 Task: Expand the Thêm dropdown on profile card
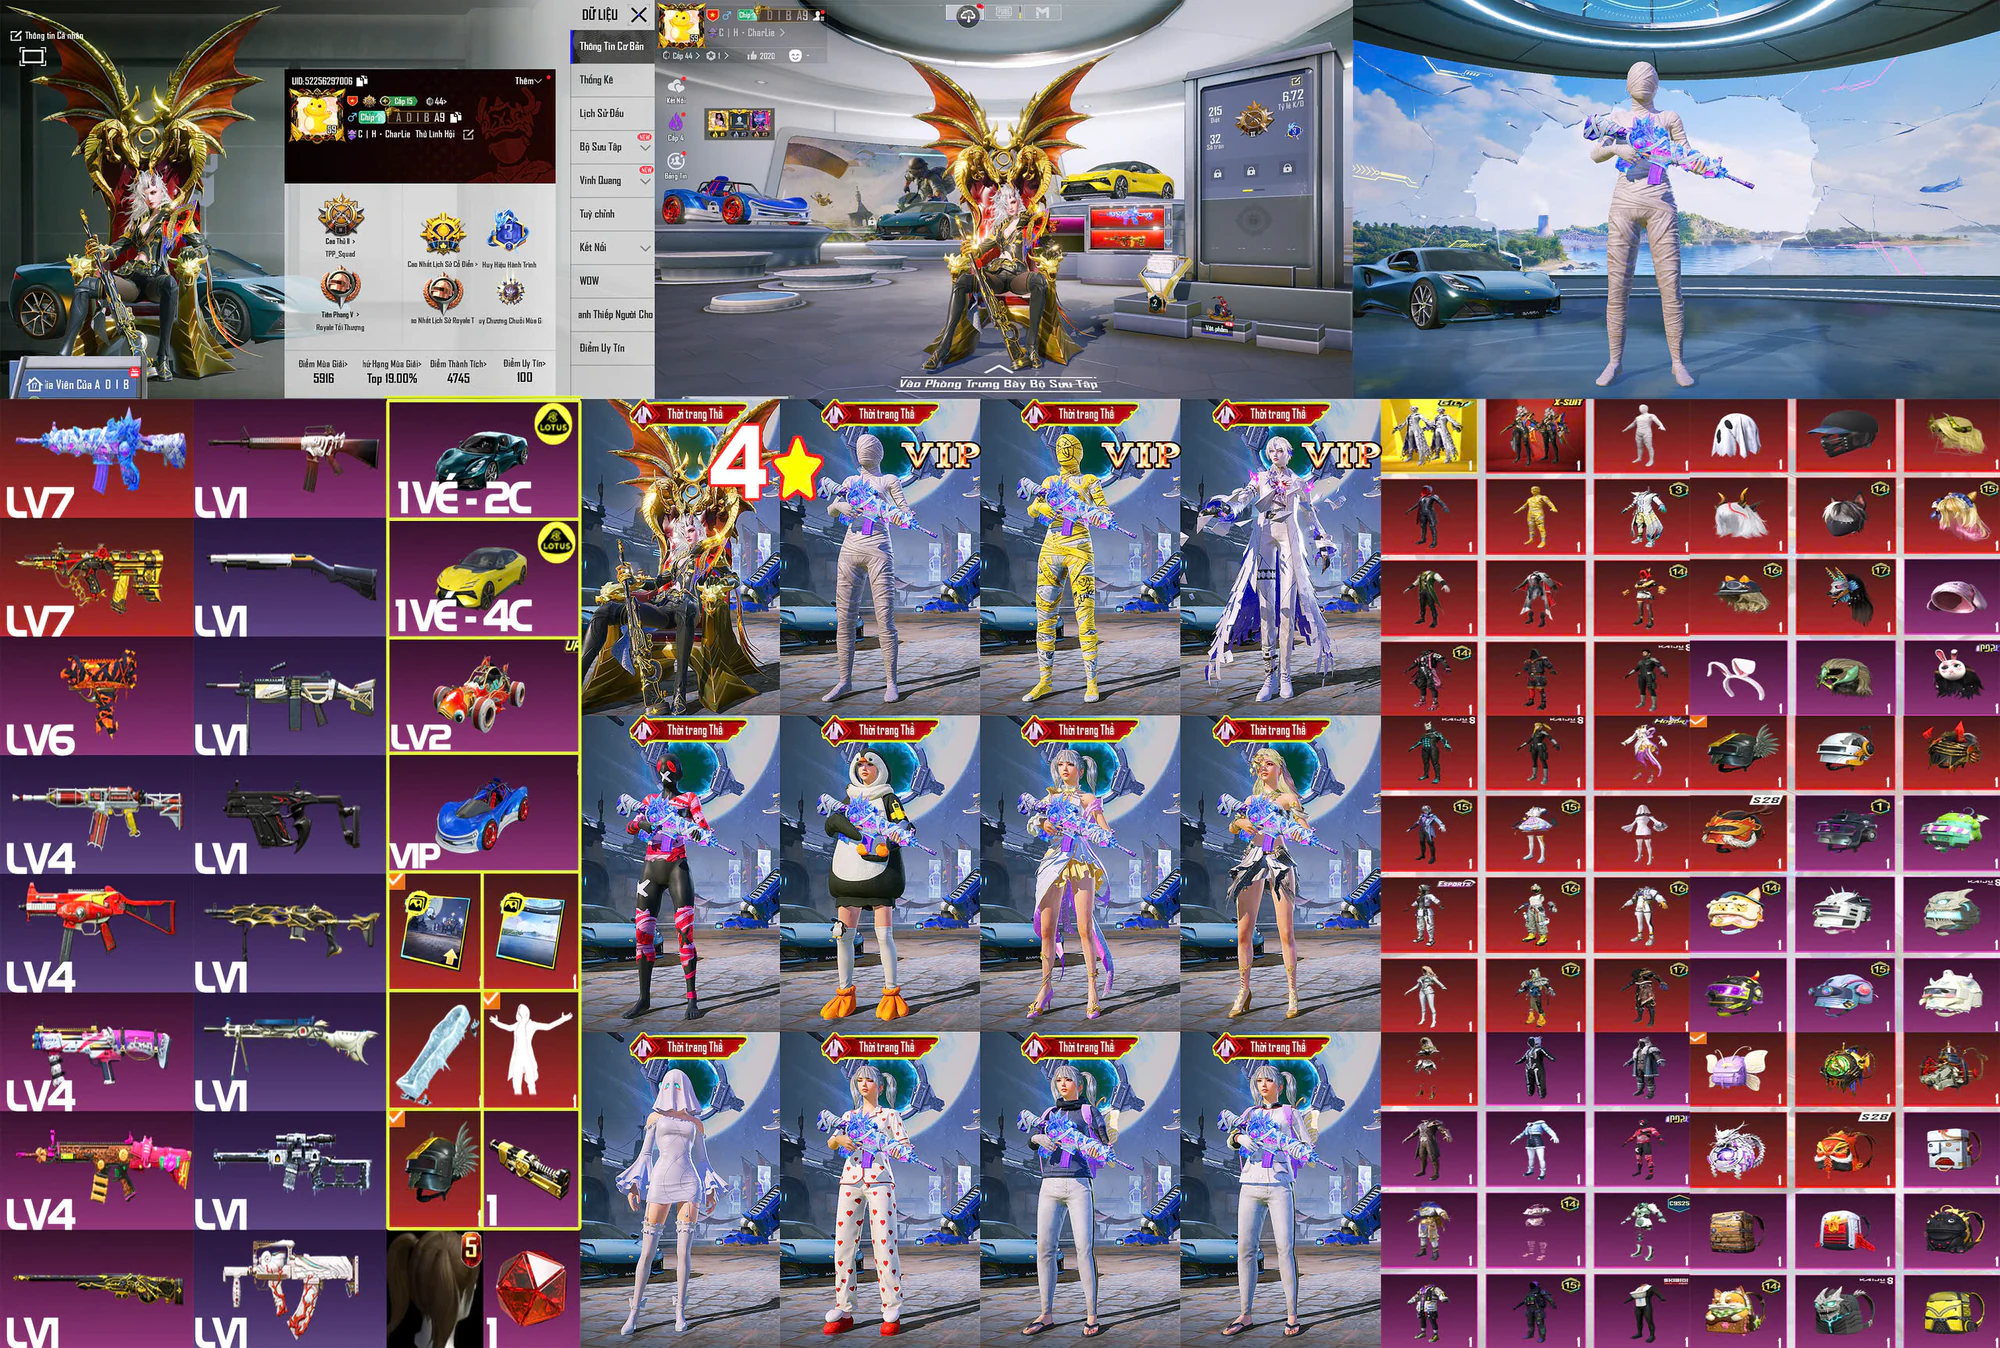pyautogui.click(x=529, y=81)
